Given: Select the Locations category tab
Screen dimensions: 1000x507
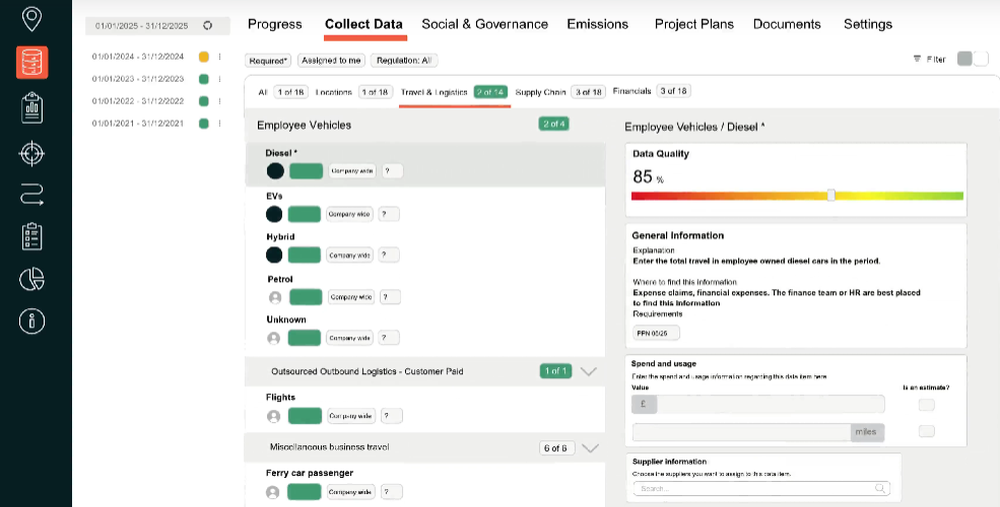Looking at the screenshot, I should [x=353, y=92].
